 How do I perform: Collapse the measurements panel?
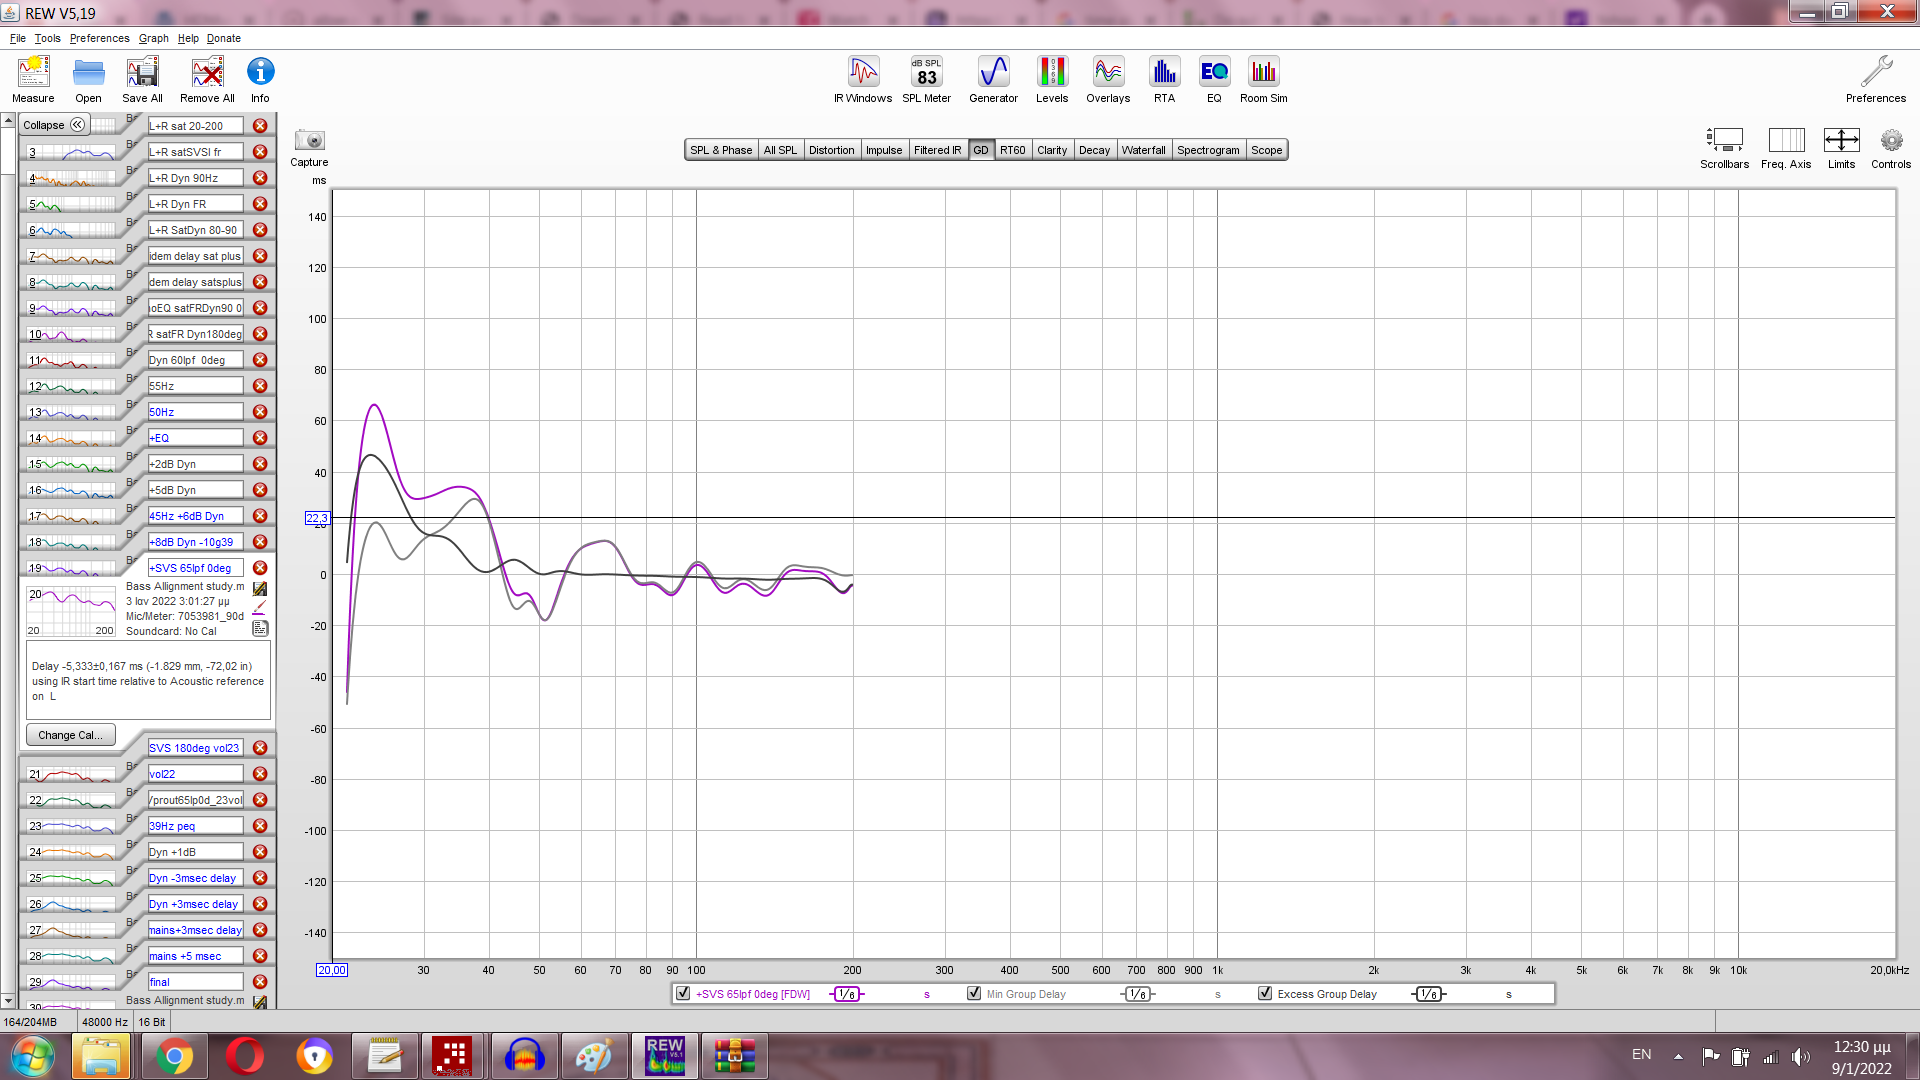pyautogui.click(x=54, y=125)
